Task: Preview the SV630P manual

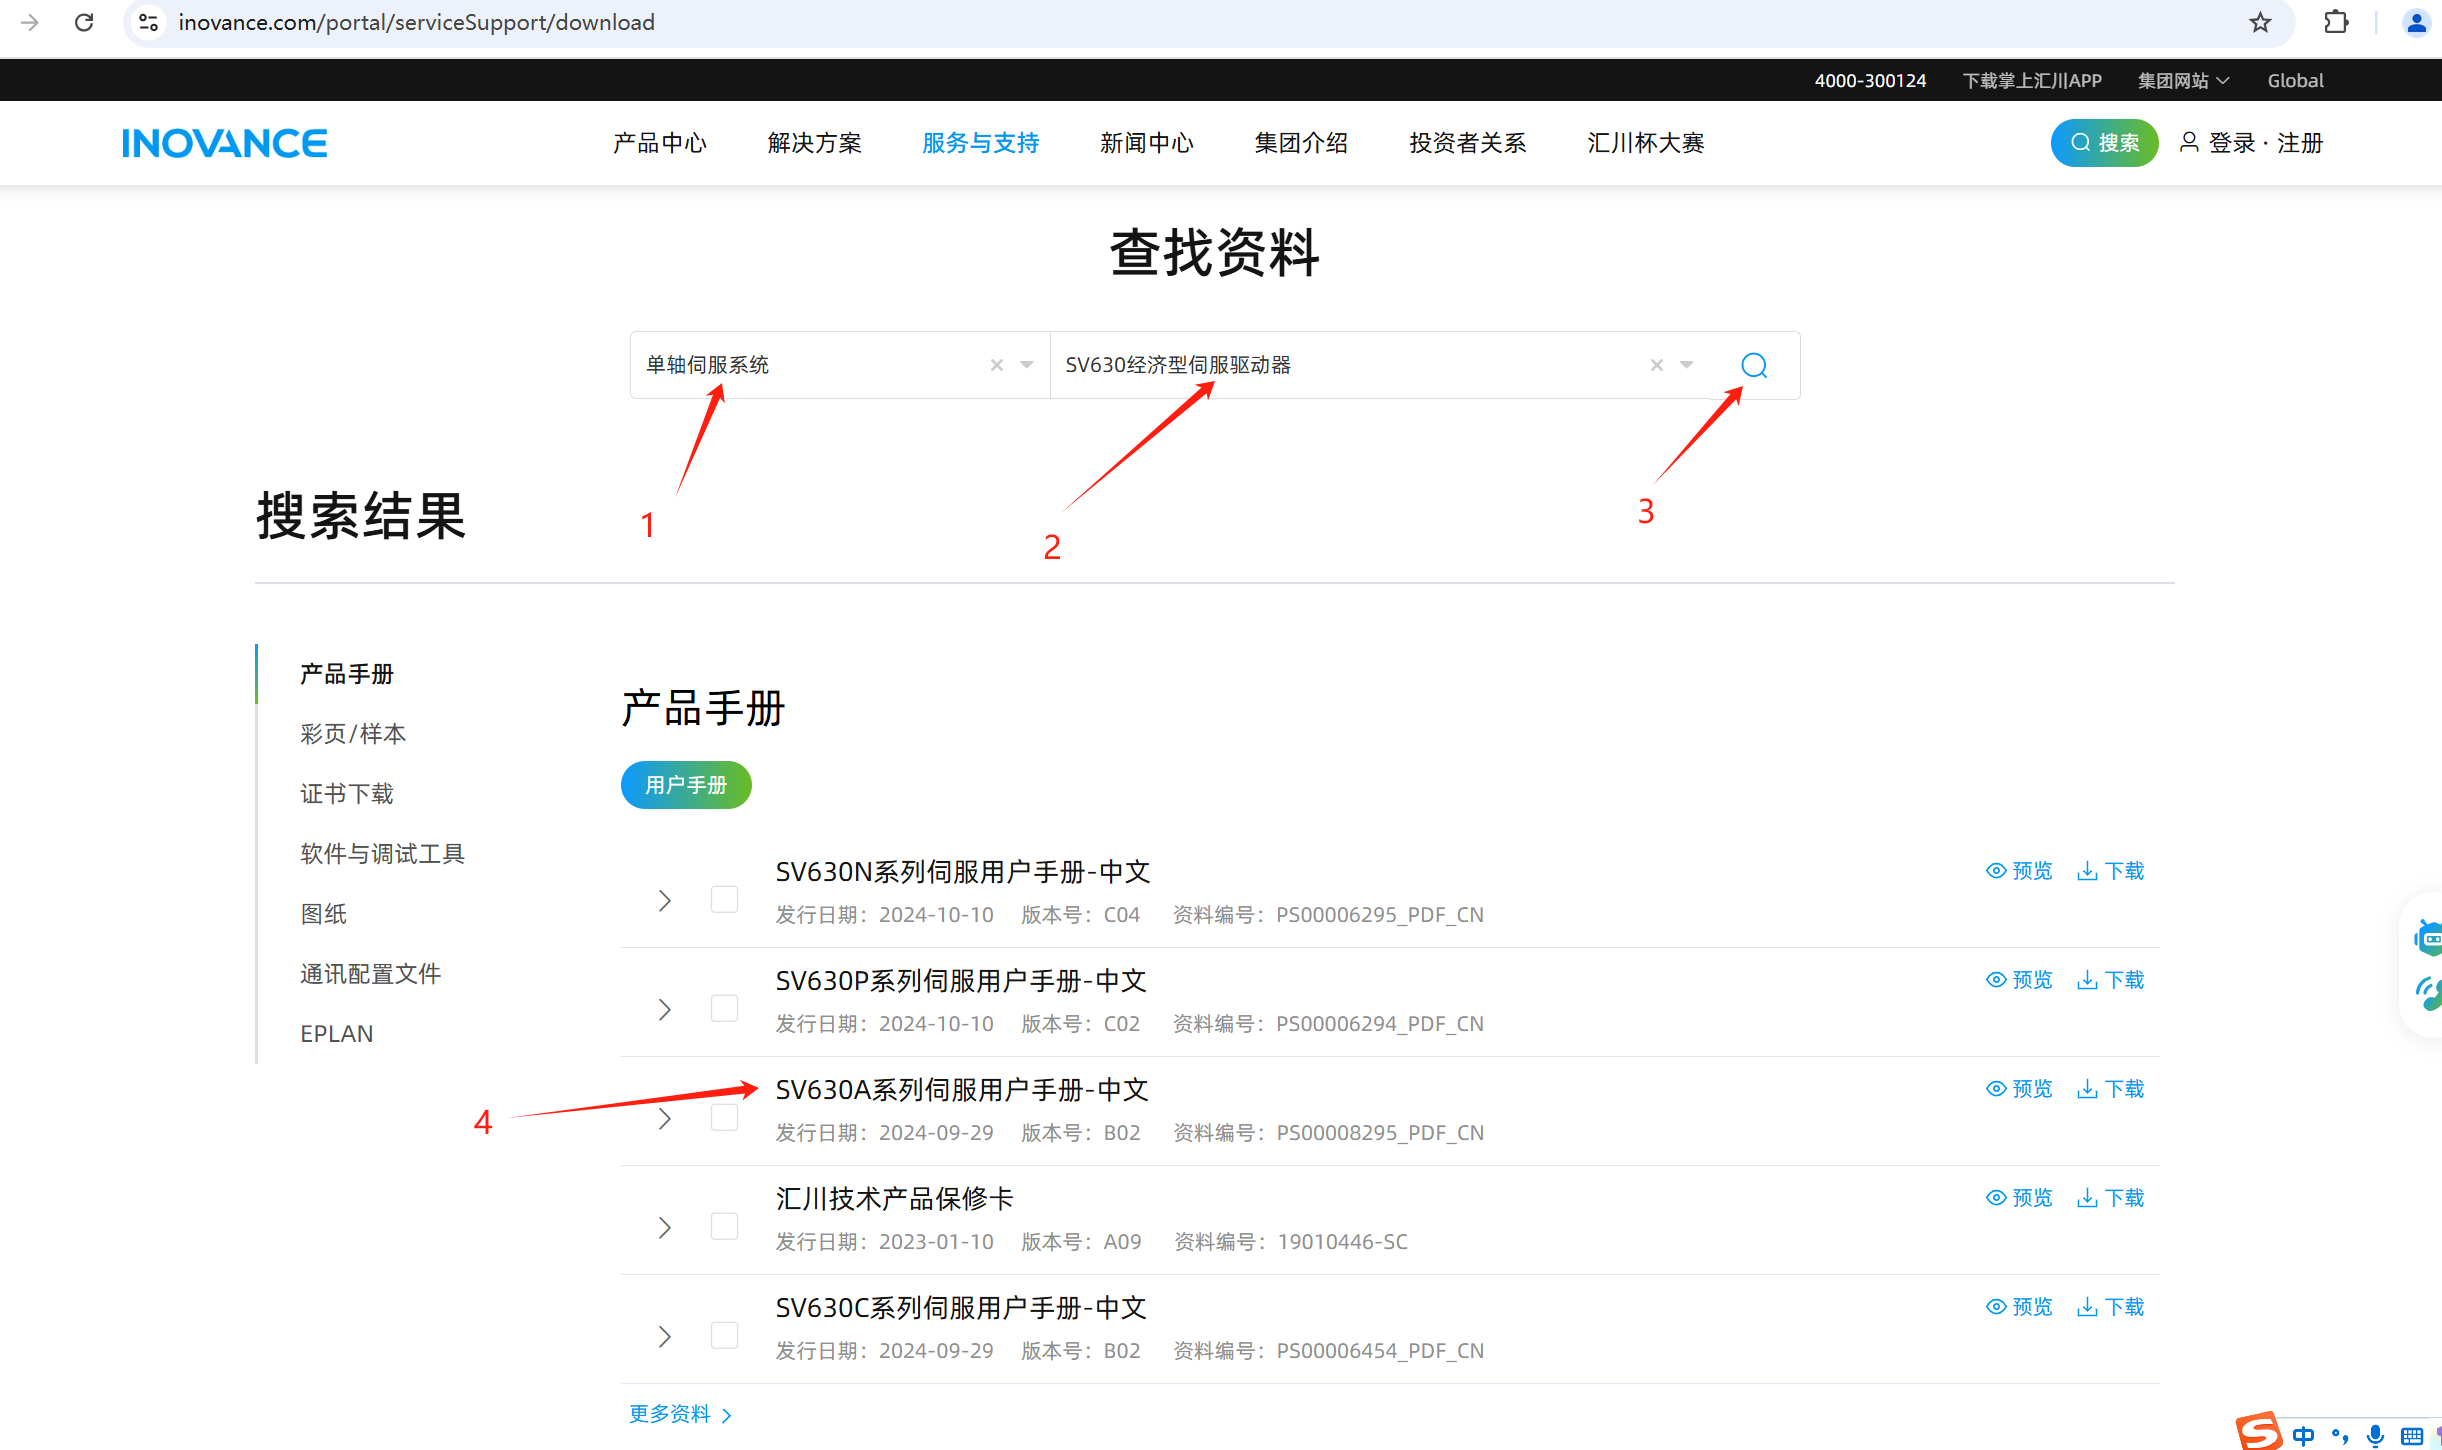Action: (2019, 980)
